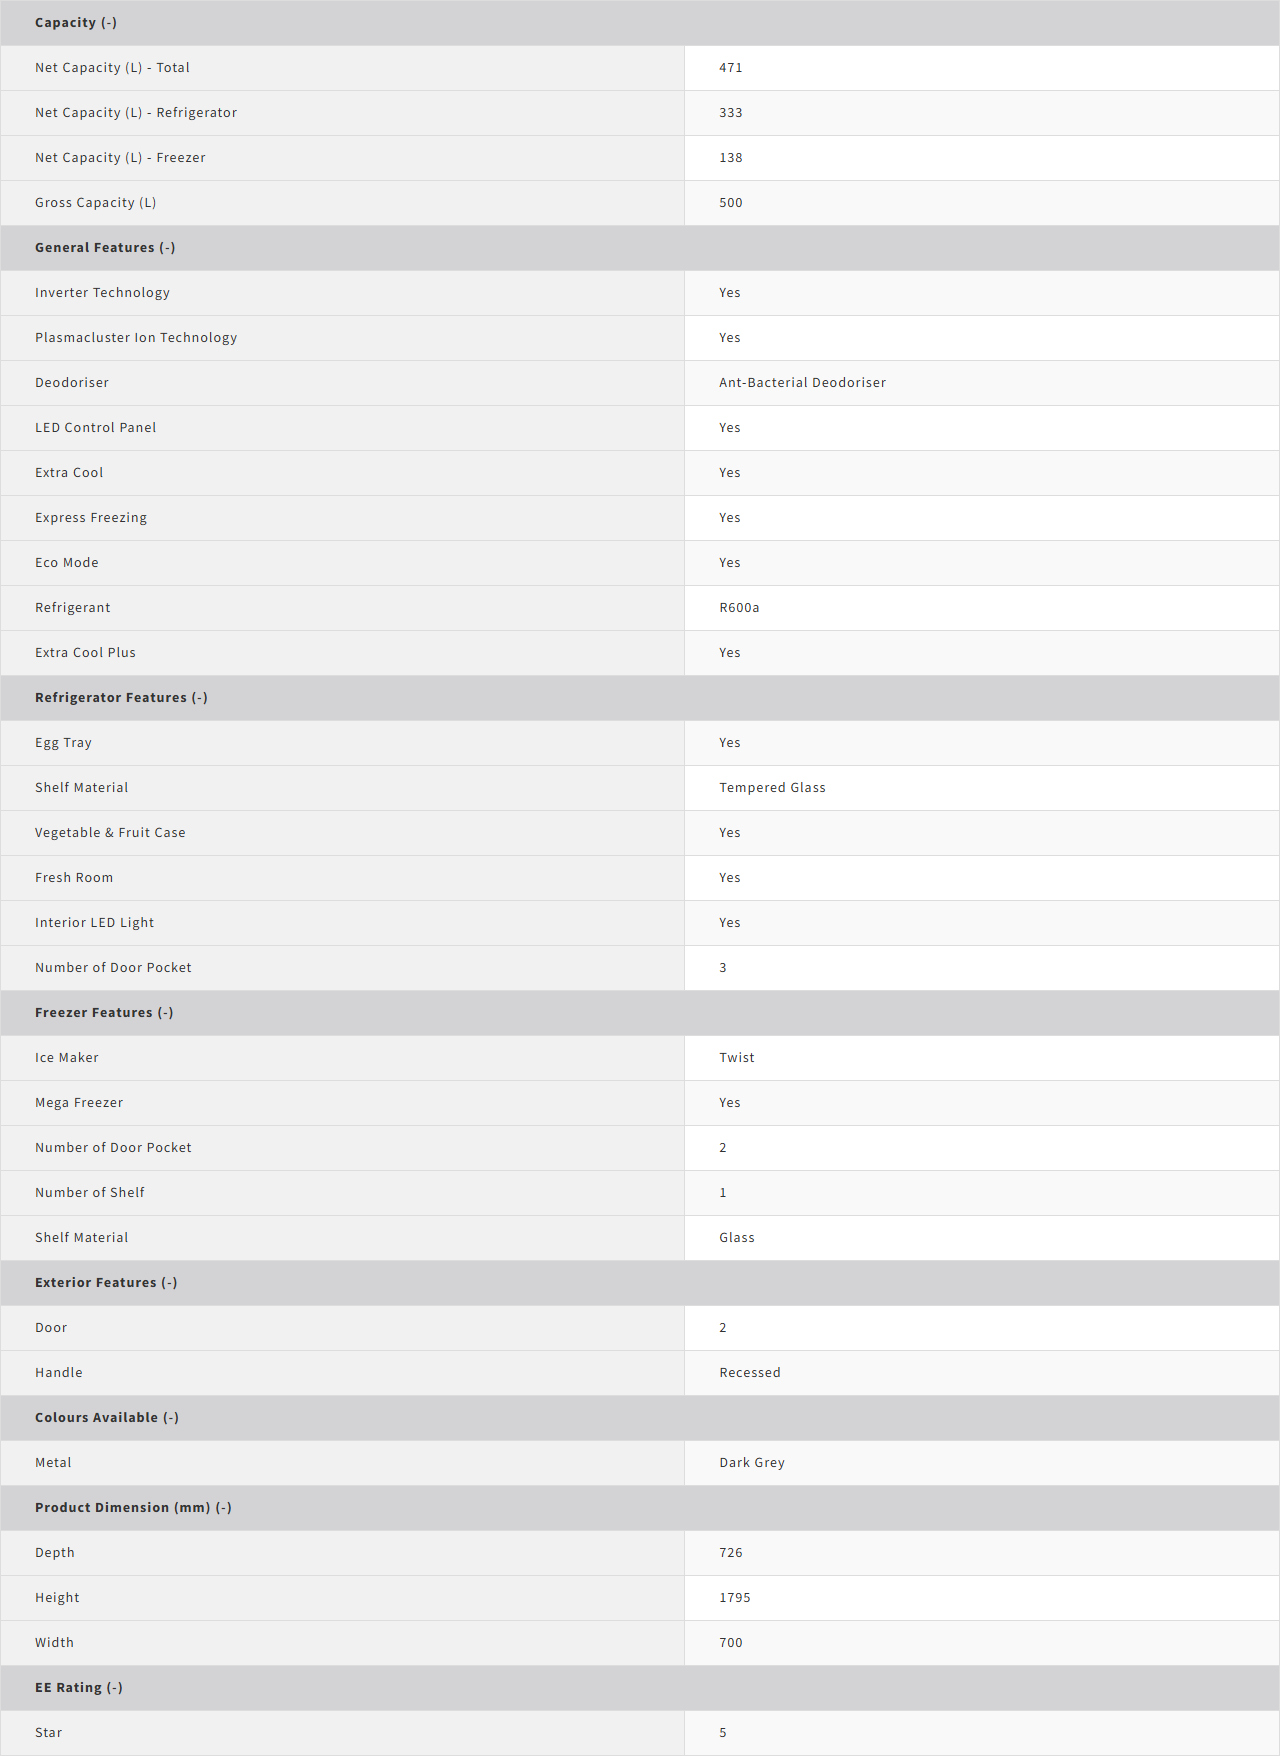Click the Inverter Technology row label
This screenshot has width=1280, height=1756.
click(102, 293)
